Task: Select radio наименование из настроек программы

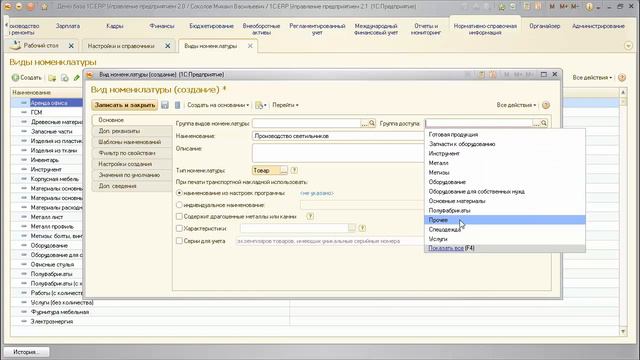Action: [x=179, y=193]
